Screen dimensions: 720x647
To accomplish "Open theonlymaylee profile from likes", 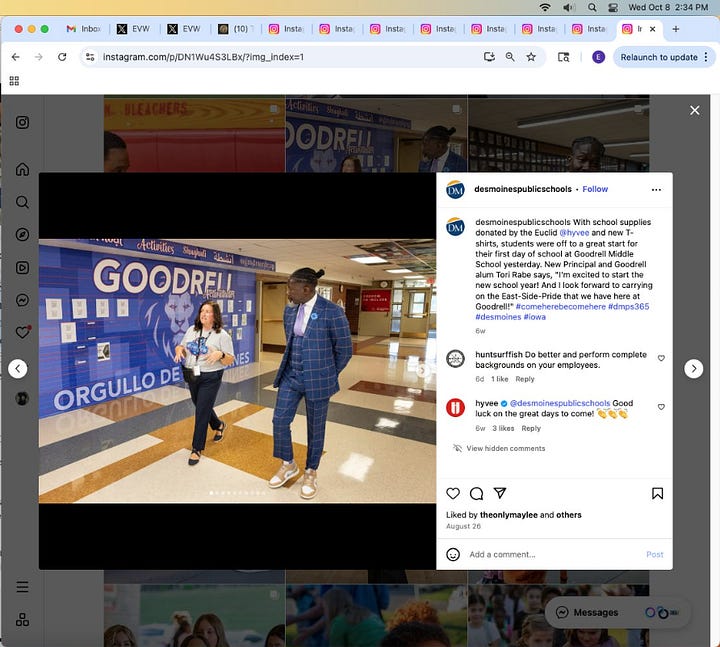I will pos(508,515).
